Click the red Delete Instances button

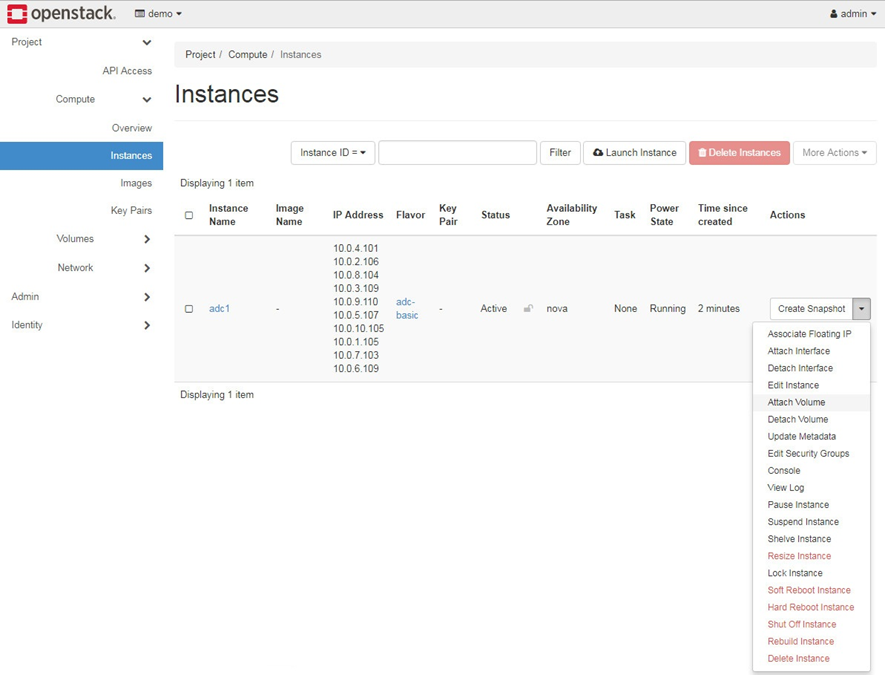pyautogui.click(x=739, y=153)
